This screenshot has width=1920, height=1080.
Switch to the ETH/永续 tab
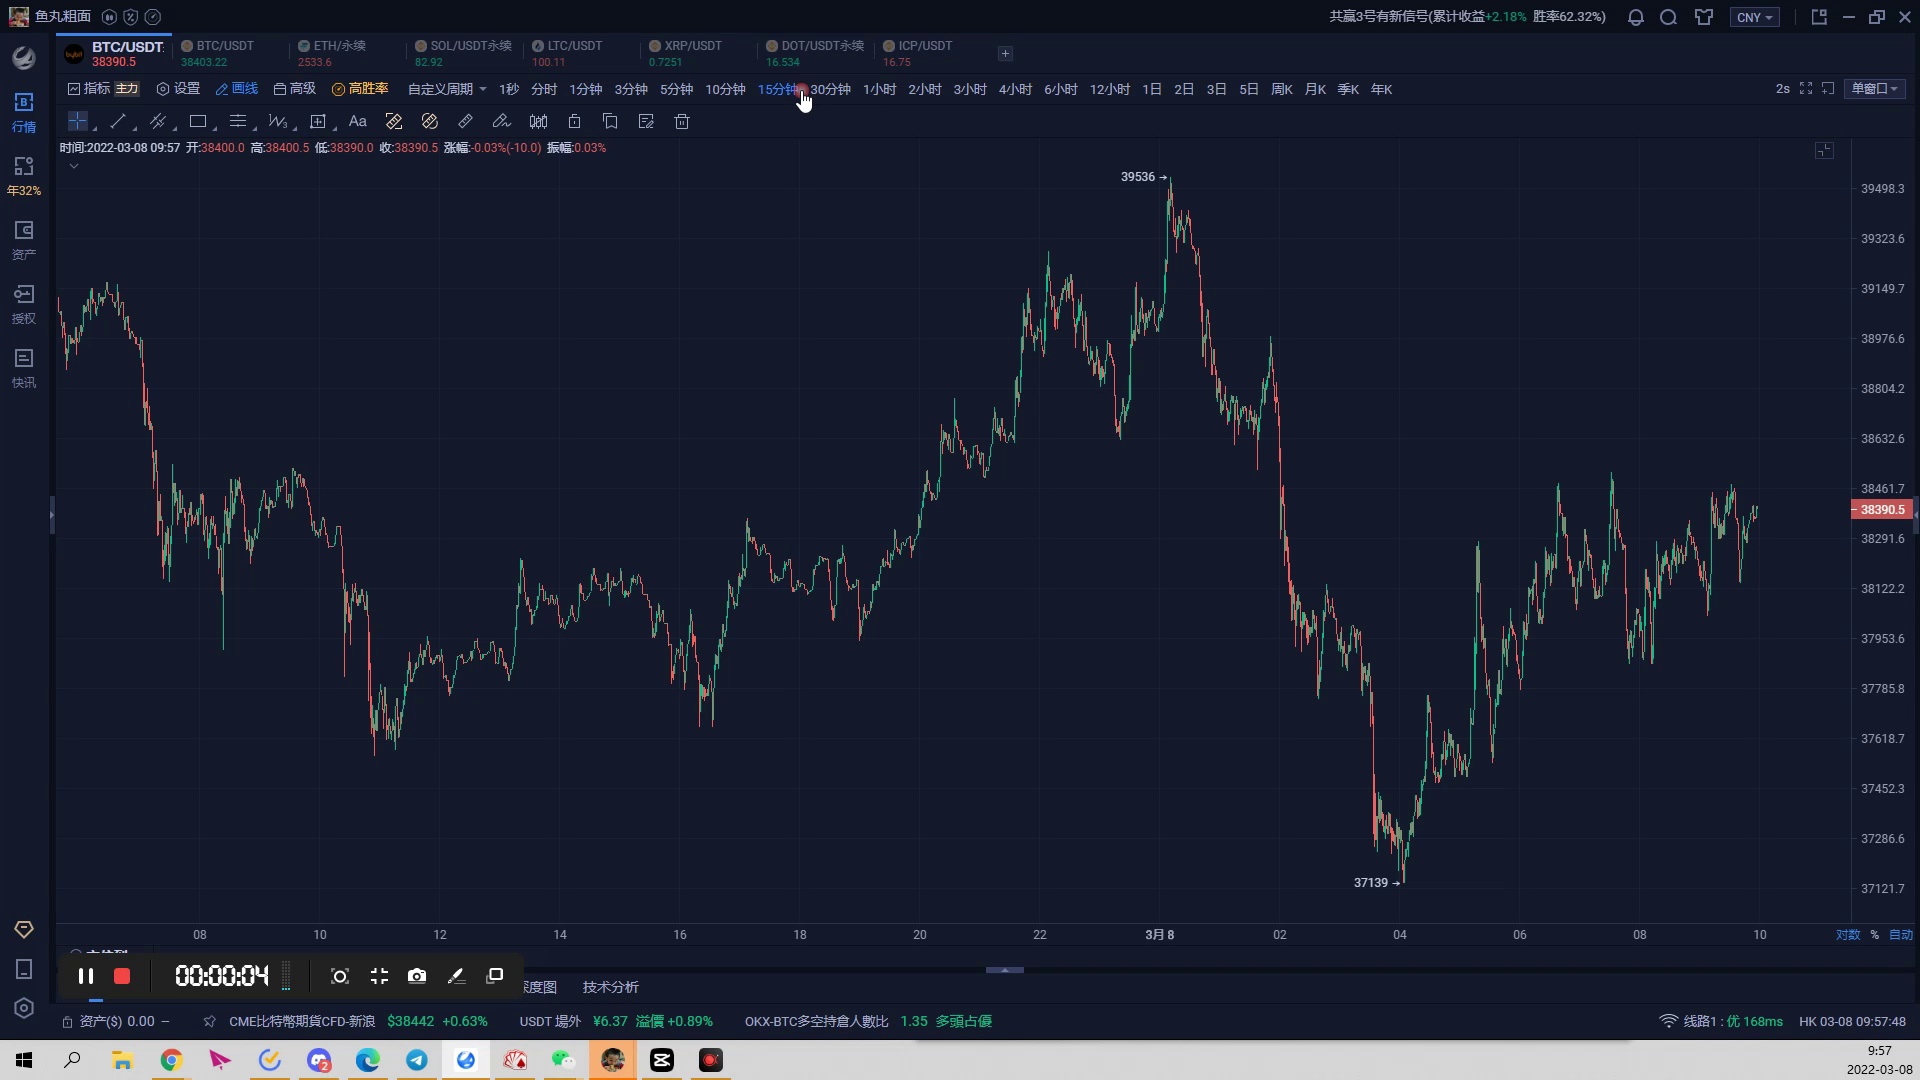pyautogui.click(x=338, y=53)
